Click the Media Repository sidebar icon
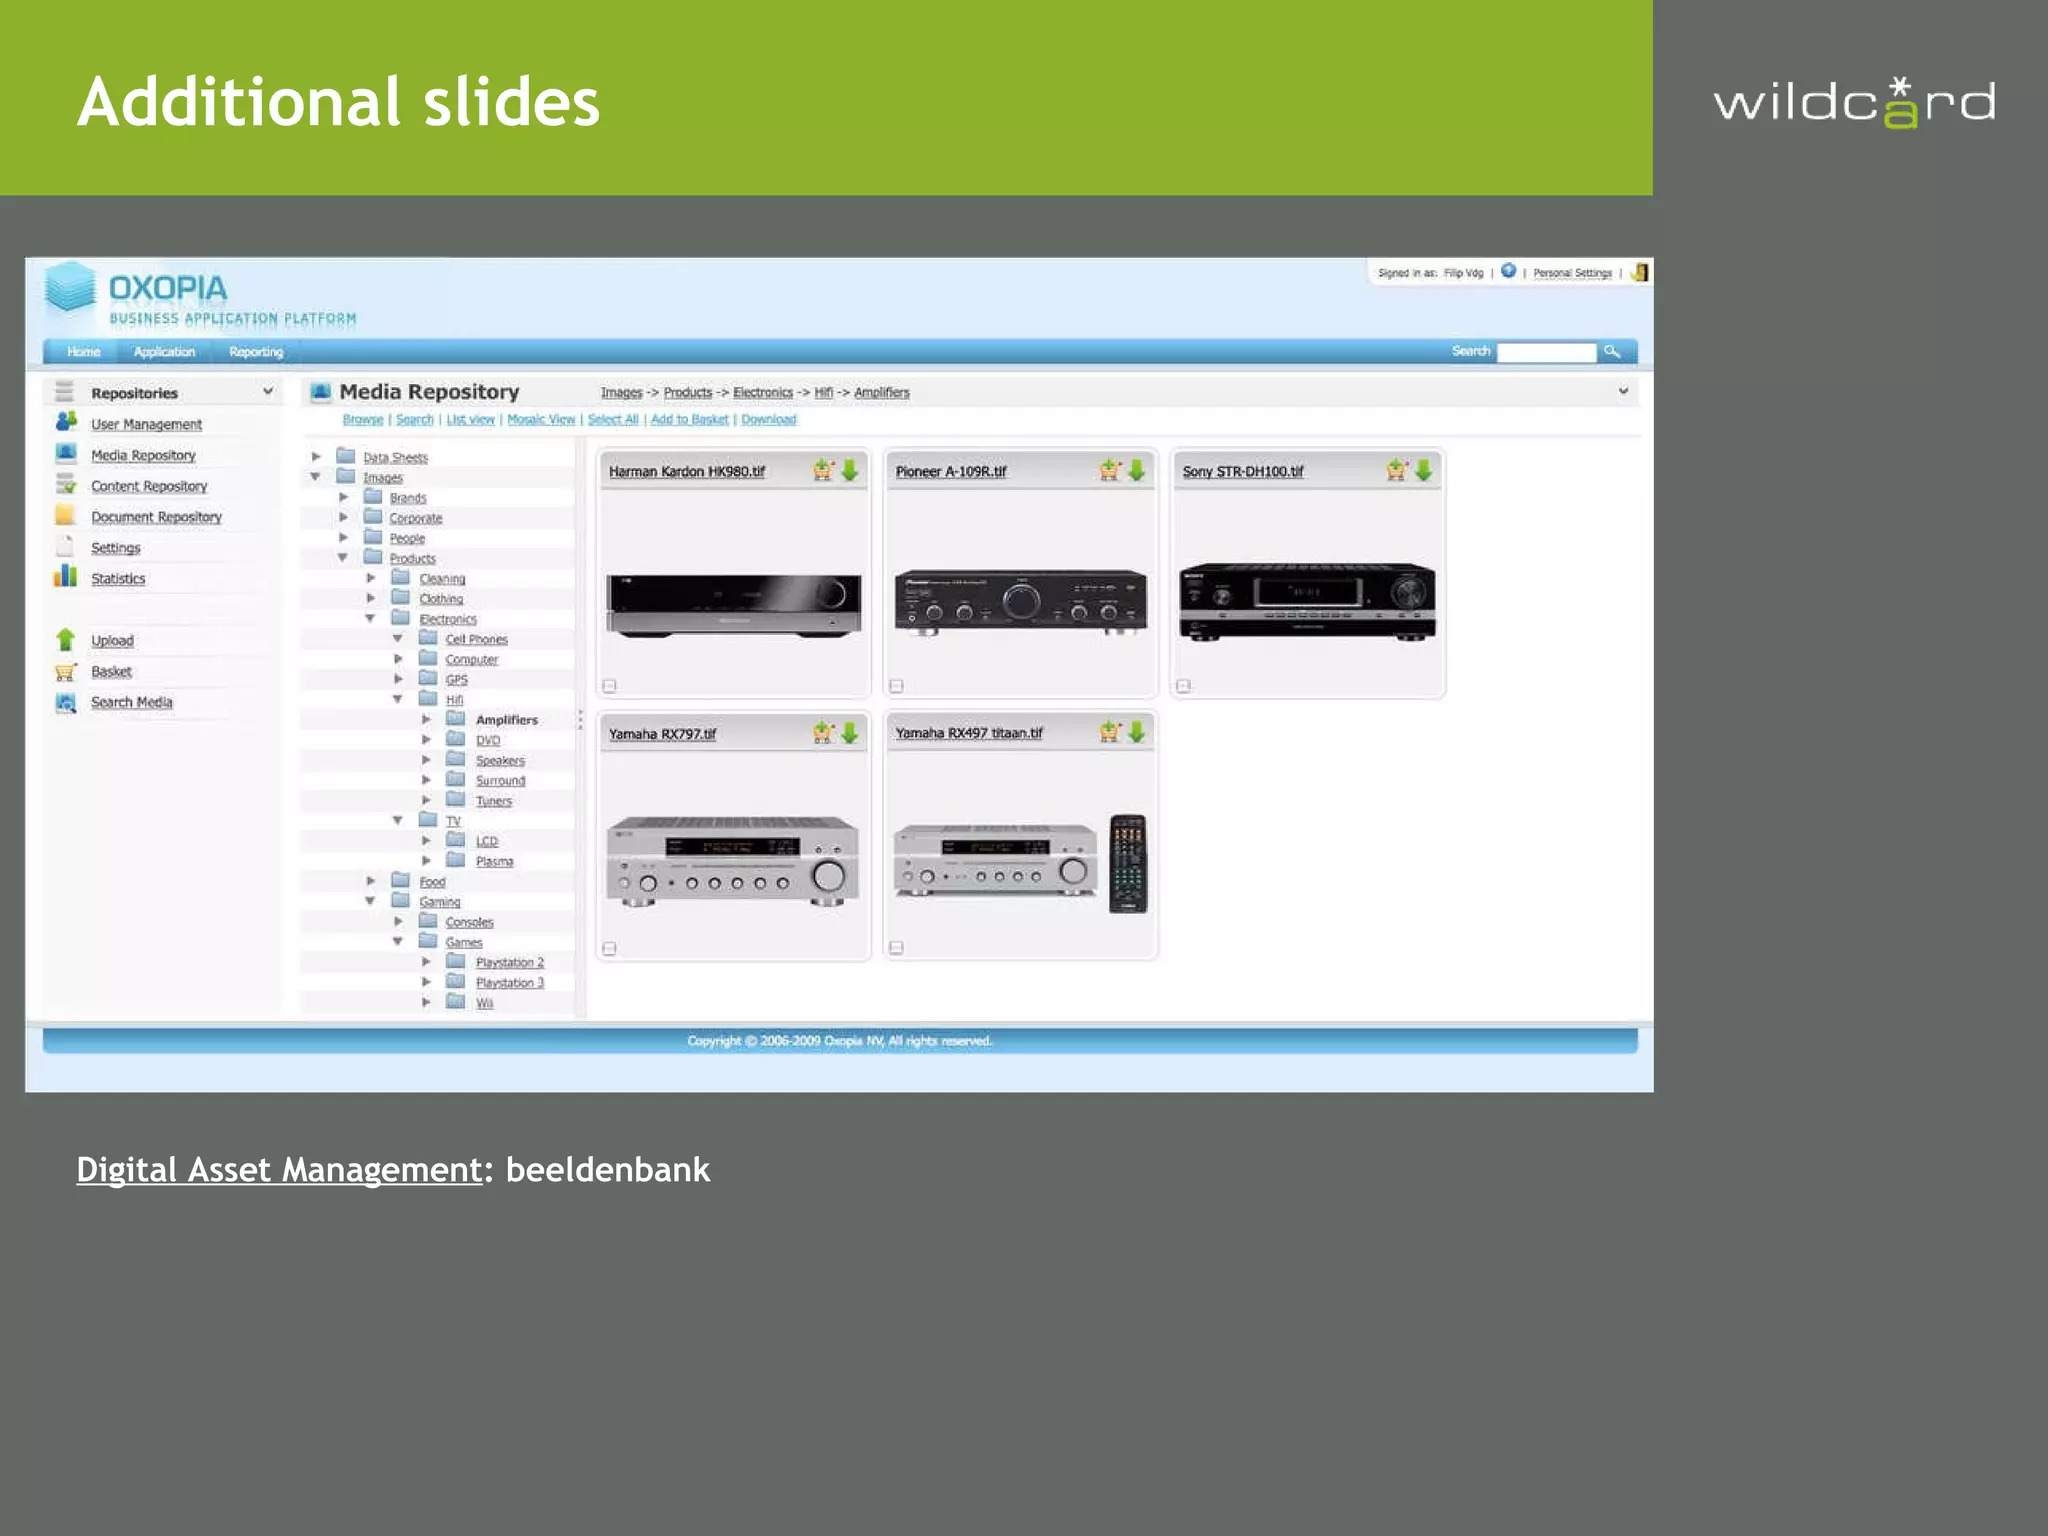 [66, 453]
